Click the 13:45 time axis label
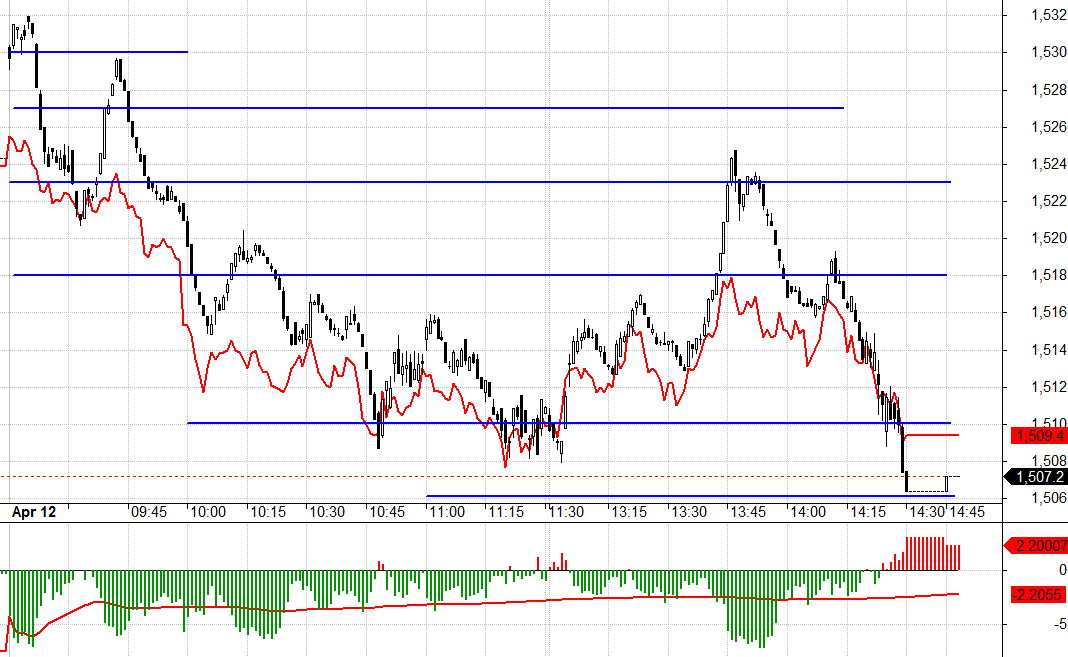Image resolution: width=1068 pixels, height=657 pixels. click(x=745, y=511)
